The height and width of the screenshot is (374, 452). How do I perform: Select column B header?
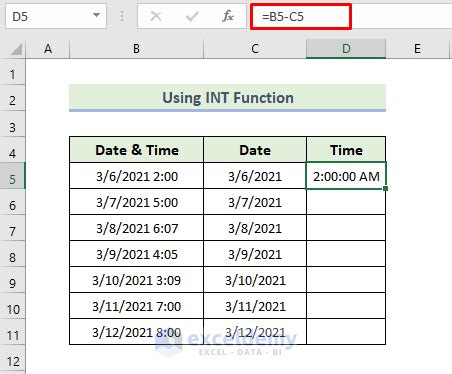pyautogui.click(x=136, y=49)
